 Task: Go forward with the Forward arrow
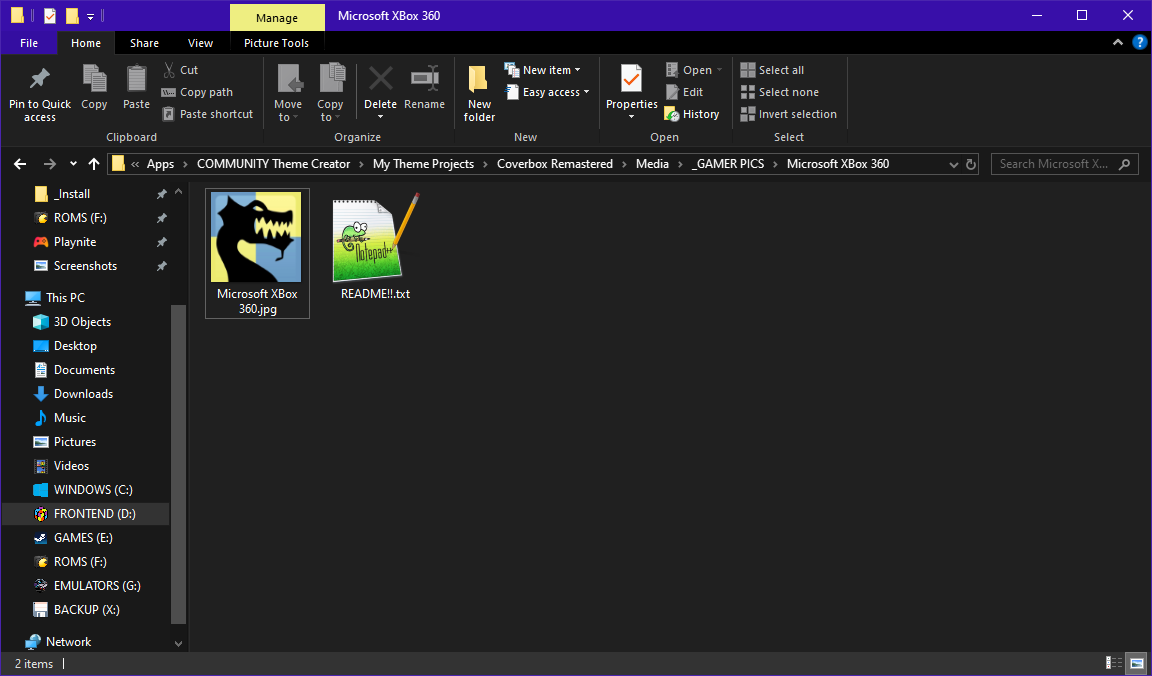[49, 164]
